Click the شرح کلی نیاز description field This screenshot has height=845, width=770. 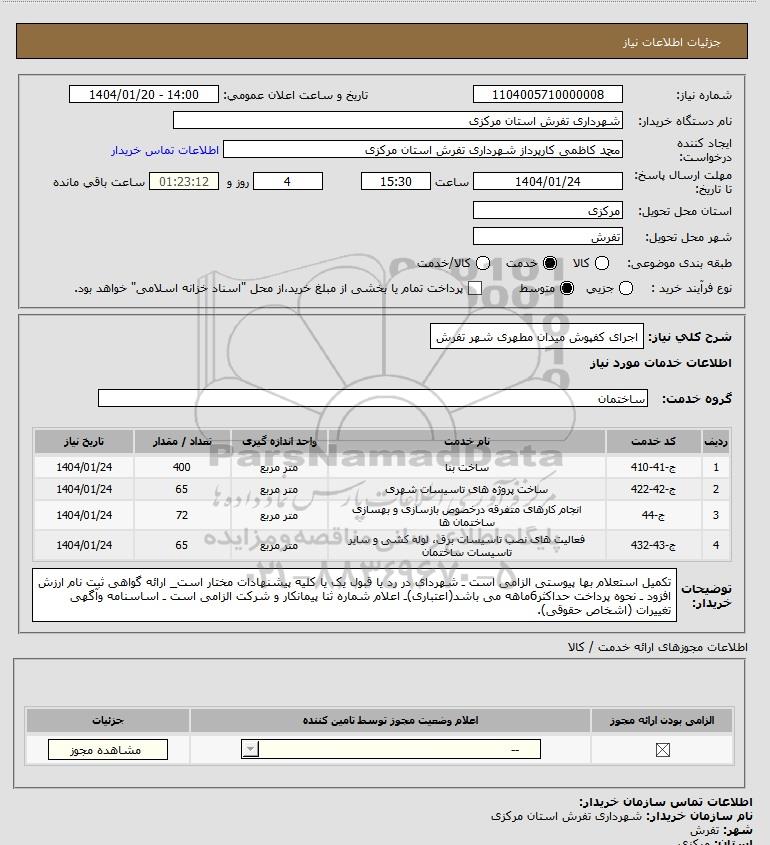[537, 337]
